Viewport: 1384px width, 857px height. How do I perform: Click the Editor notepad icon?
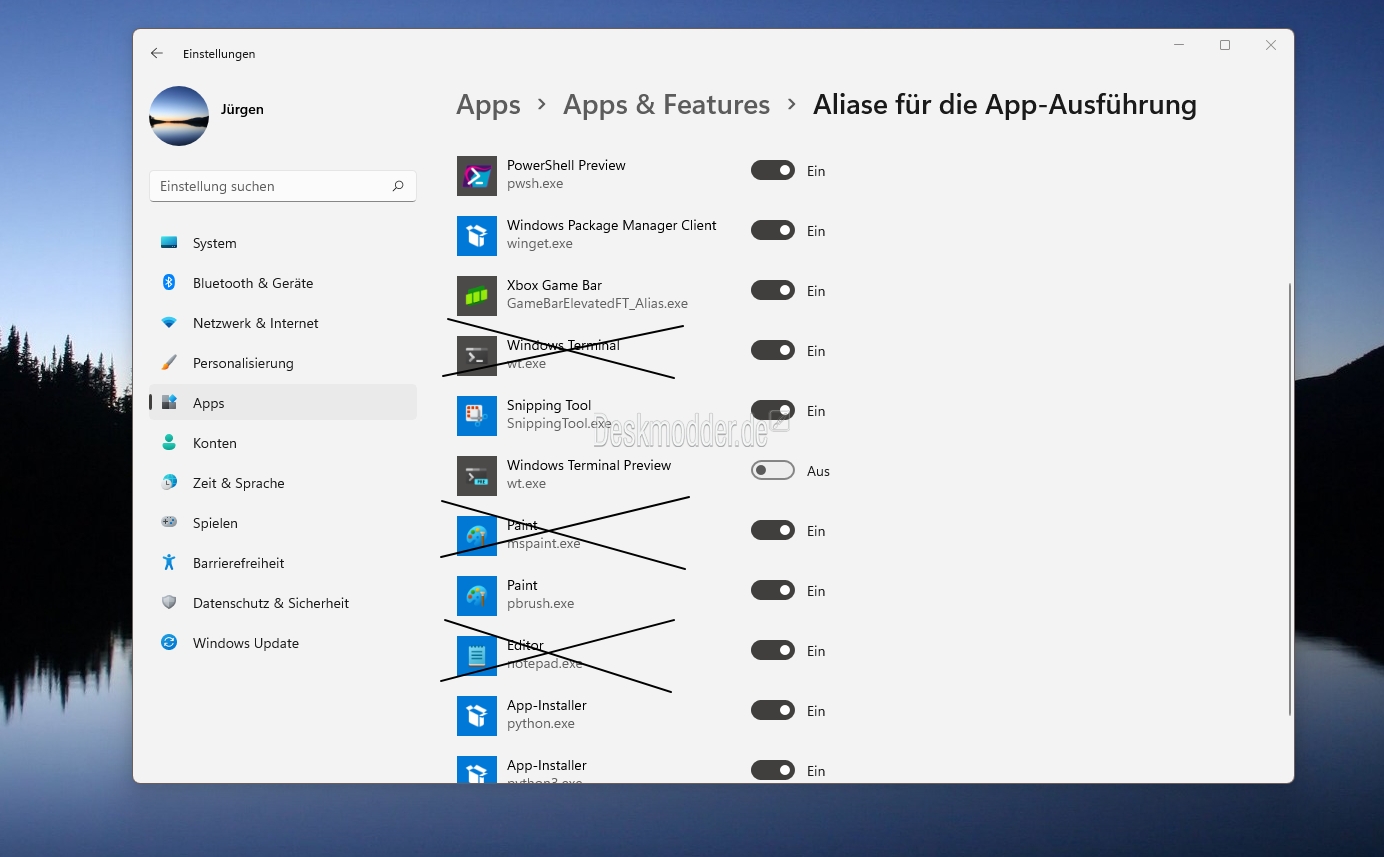click(477, 656)
